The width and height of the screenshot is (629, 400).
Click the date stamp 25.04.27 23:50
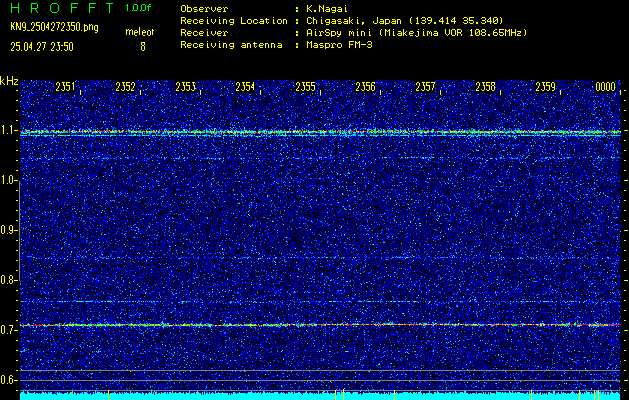coord(42,47)
